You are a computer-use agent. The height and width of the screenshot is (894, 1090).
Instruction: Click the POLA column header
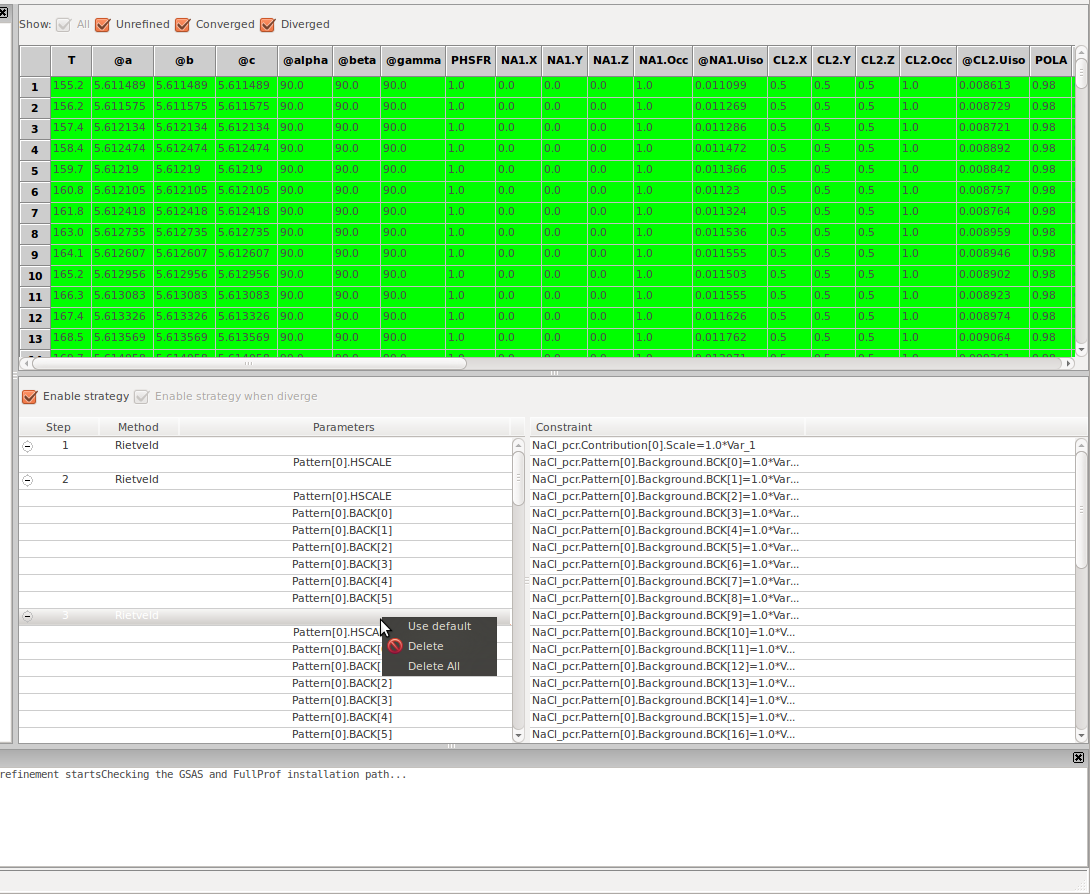[1050, 60]
